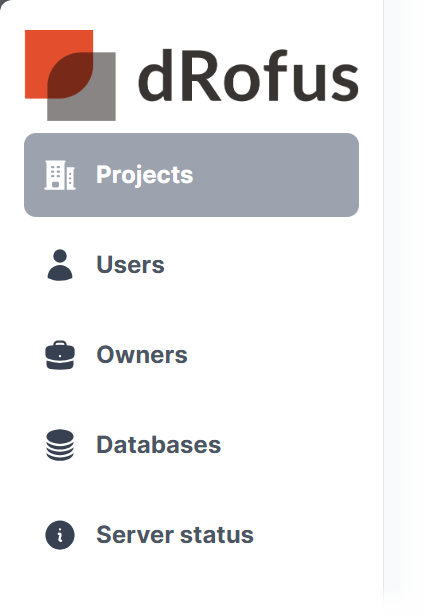View the Server status page

[x=191, y=535]
